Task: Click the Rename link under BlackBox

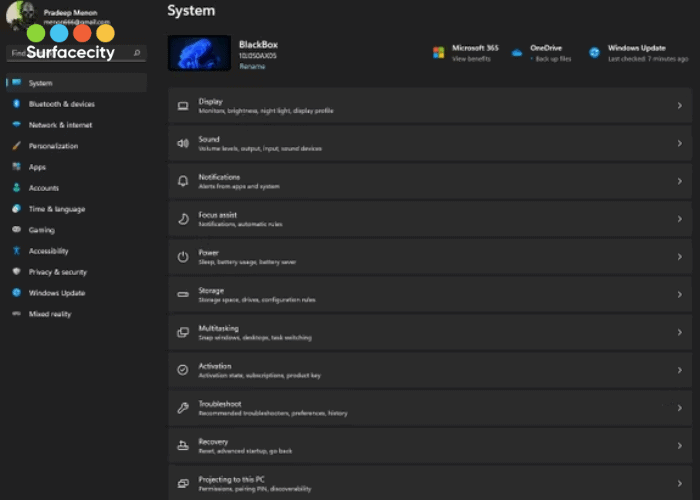Action: (x=250, y=65)
